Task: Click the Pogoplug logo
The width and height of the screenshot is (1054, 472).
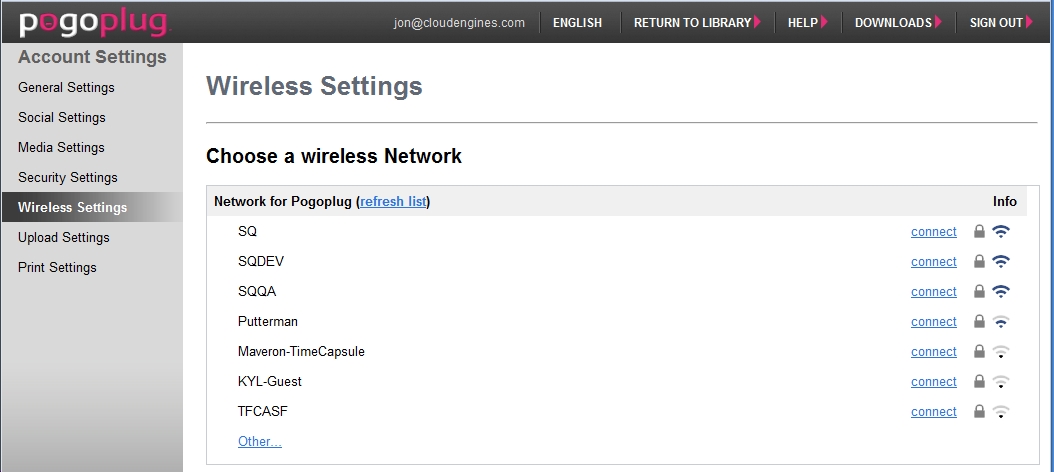Action: (94, 23)
